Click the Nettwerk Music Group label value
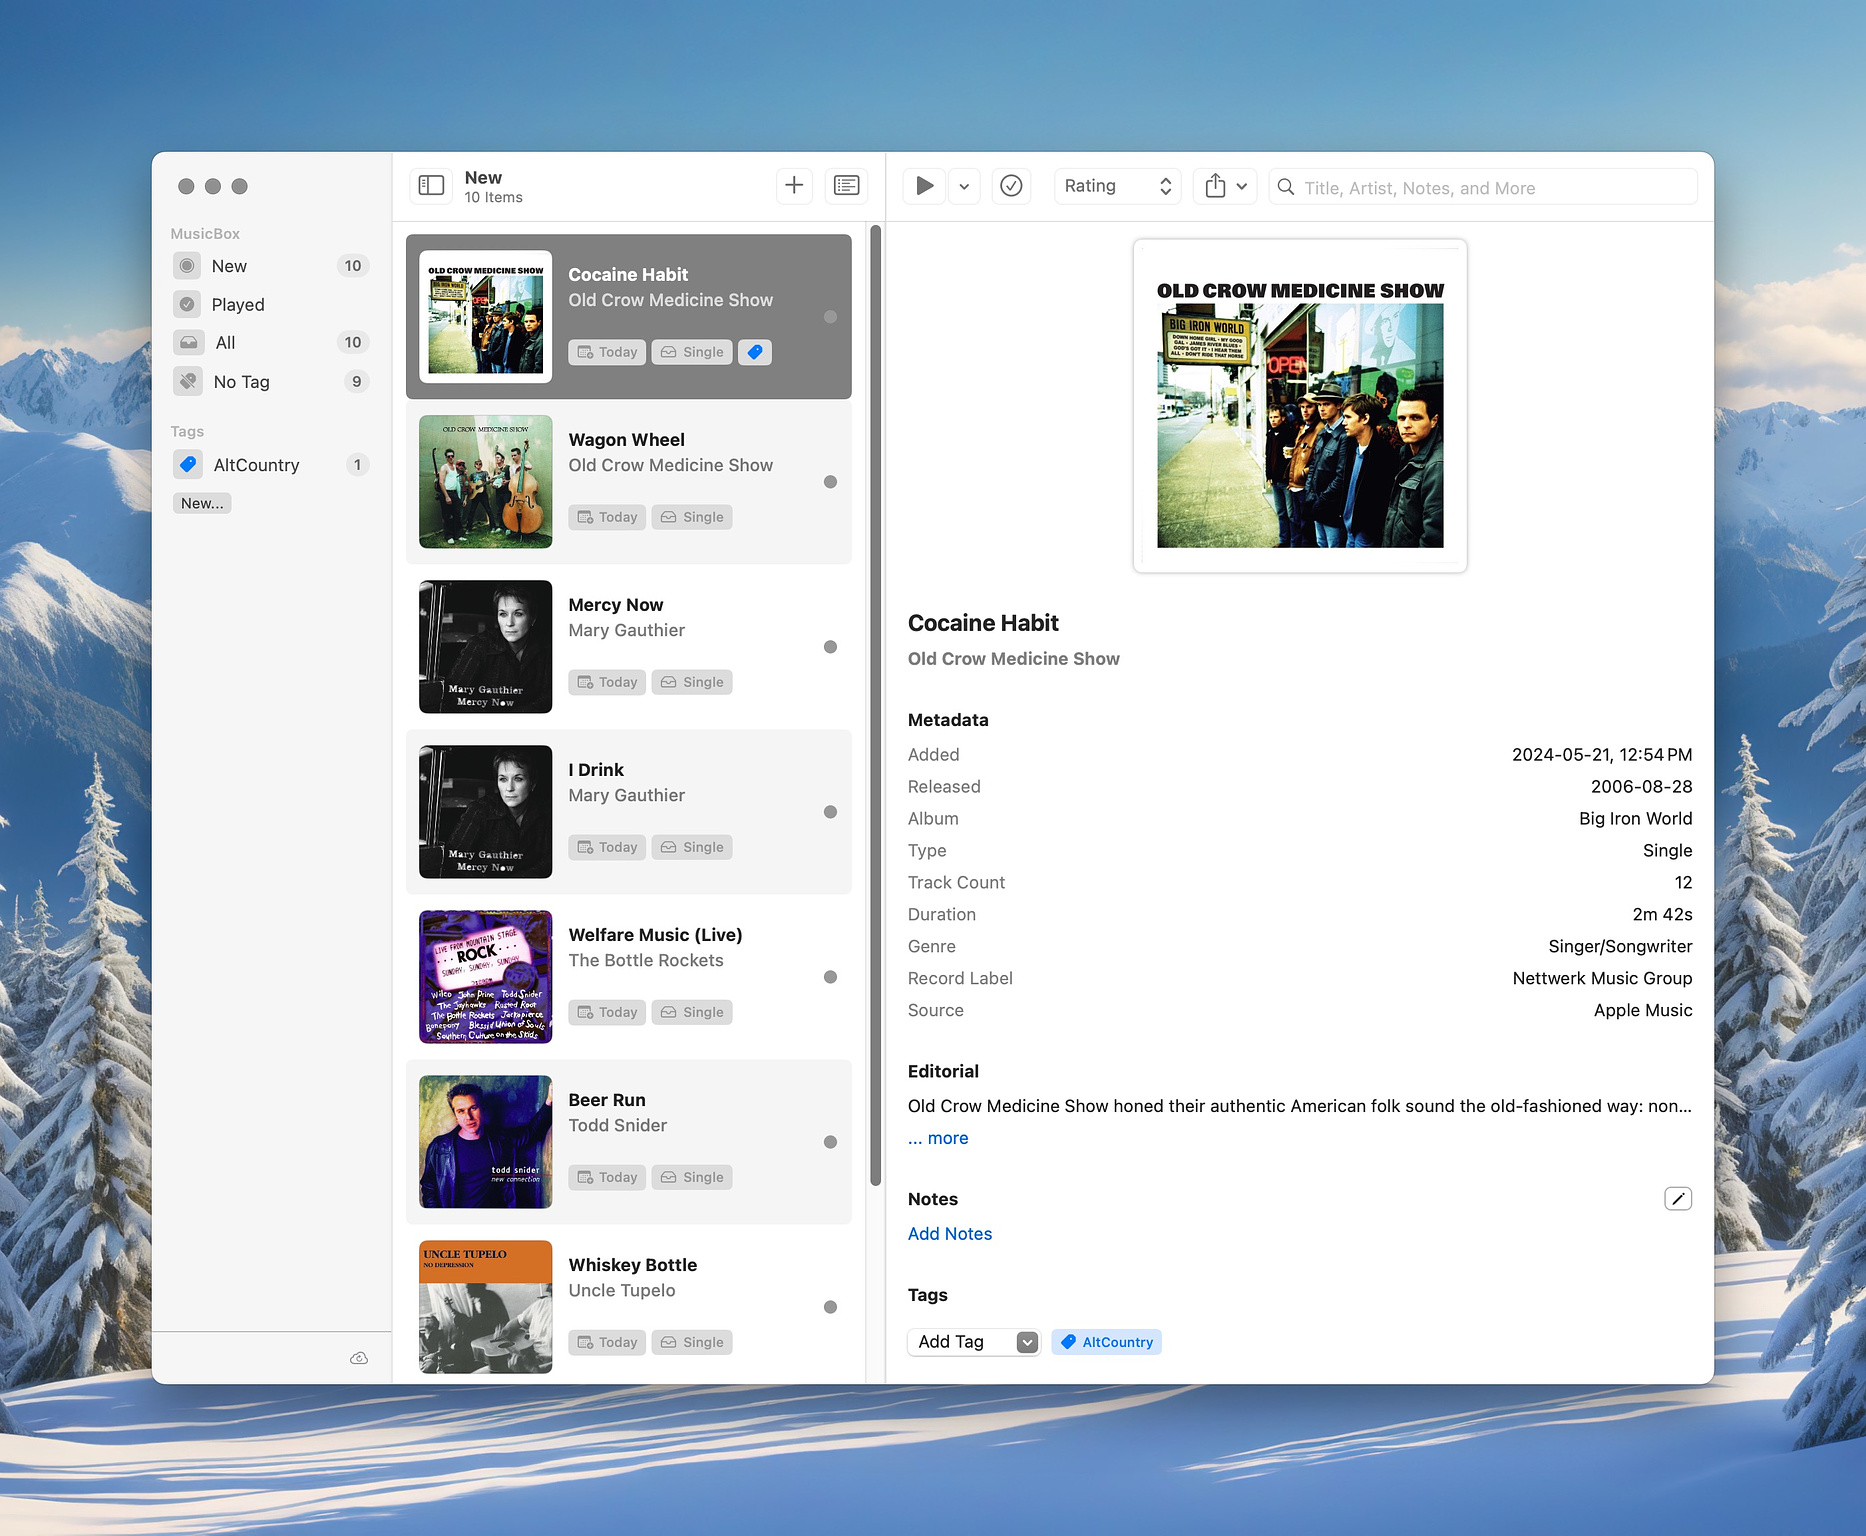Viewport: 1866px width, 1536px height. click(1602, 978)
